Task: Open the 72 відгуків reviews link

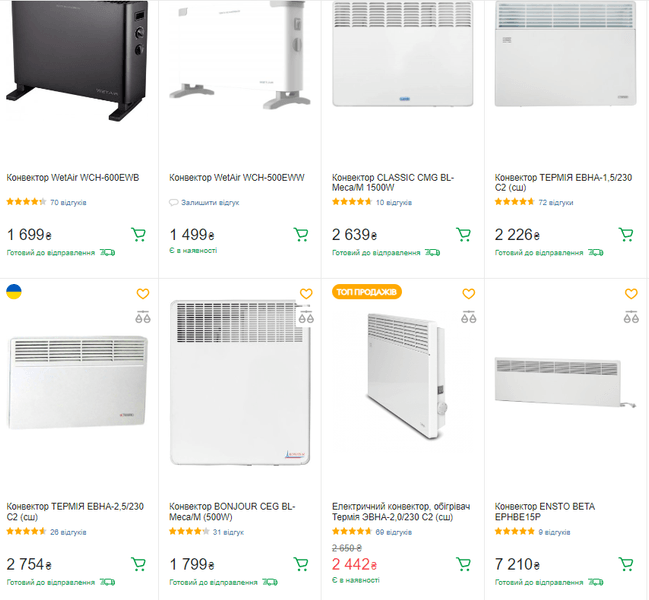Action: [555, 202]
